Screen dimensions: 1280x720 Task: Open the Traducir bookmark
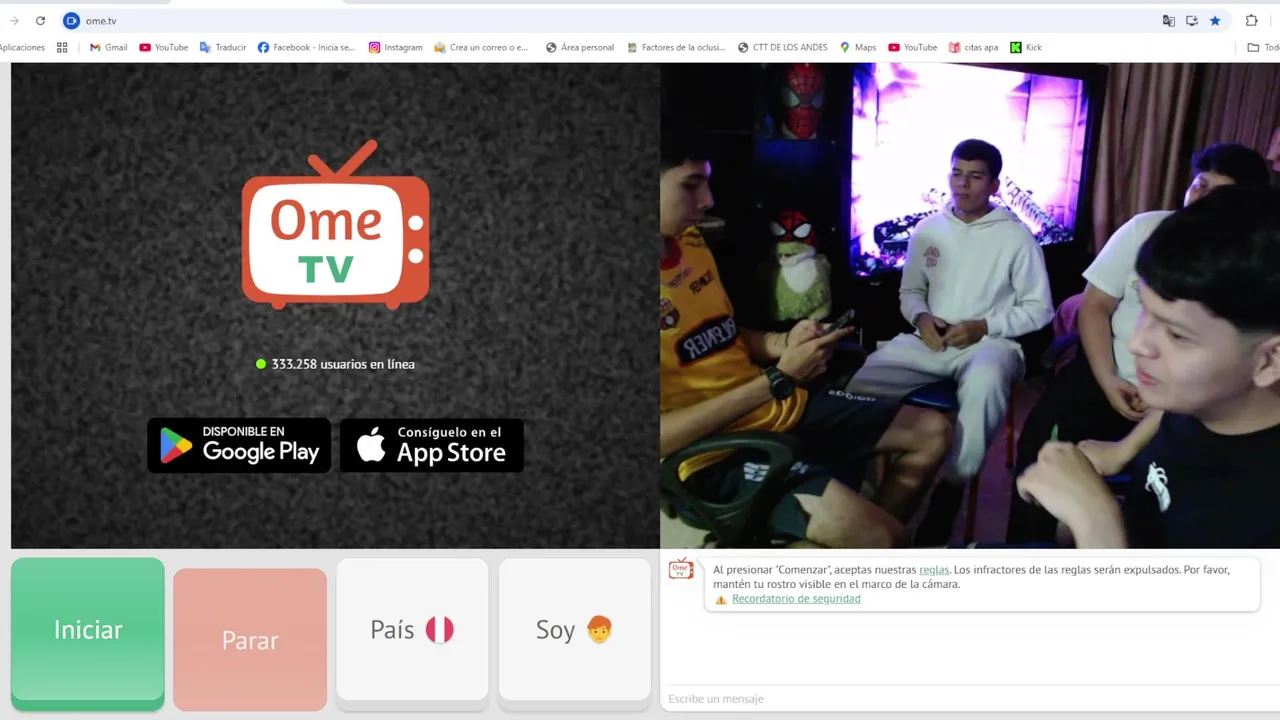[x=223, y=47]
